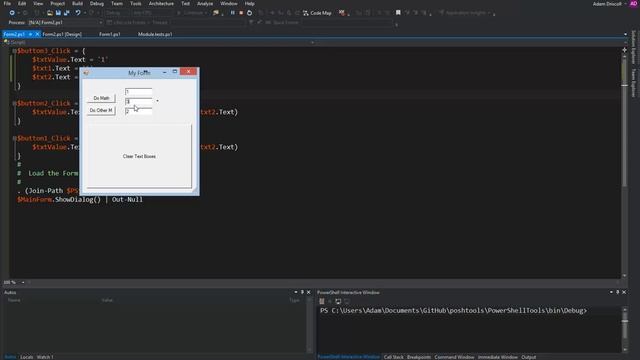Viewport: 640px width, 360px height.
Task: Collapse the $button3_Click code block
Action: pos(14,51)
